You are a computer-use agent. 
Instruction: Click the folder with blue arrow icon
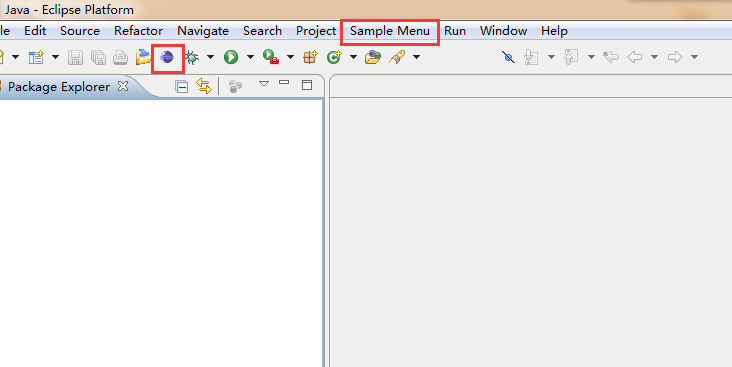coord(143,57)
